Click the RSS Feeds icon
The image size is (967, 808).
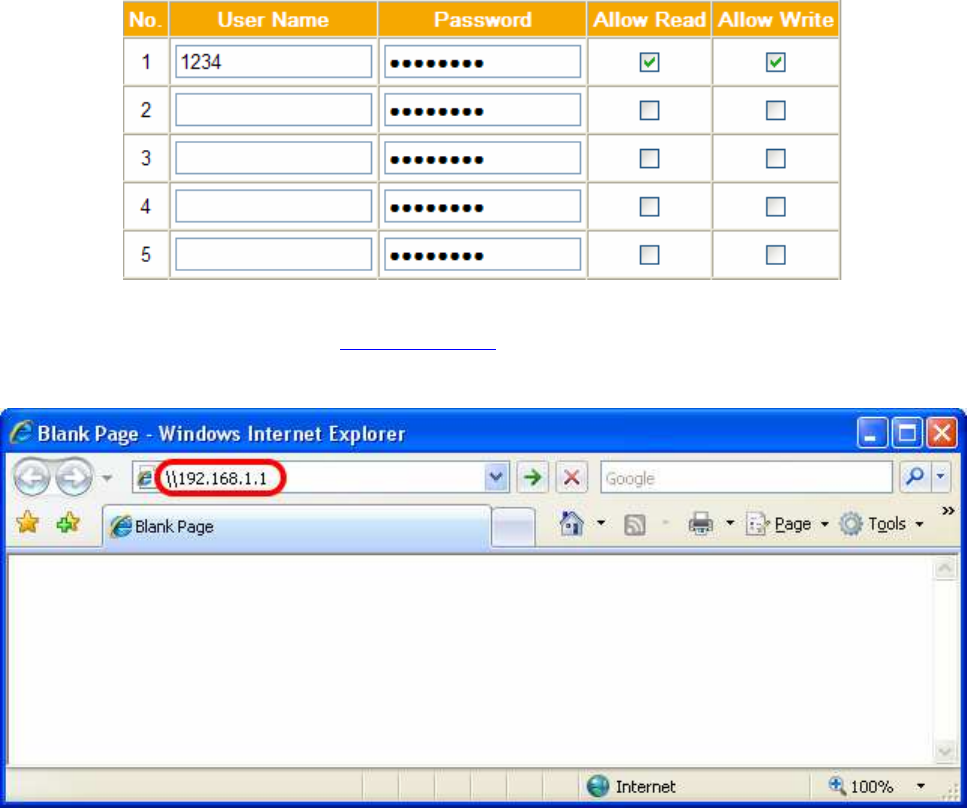pos(635,525)
